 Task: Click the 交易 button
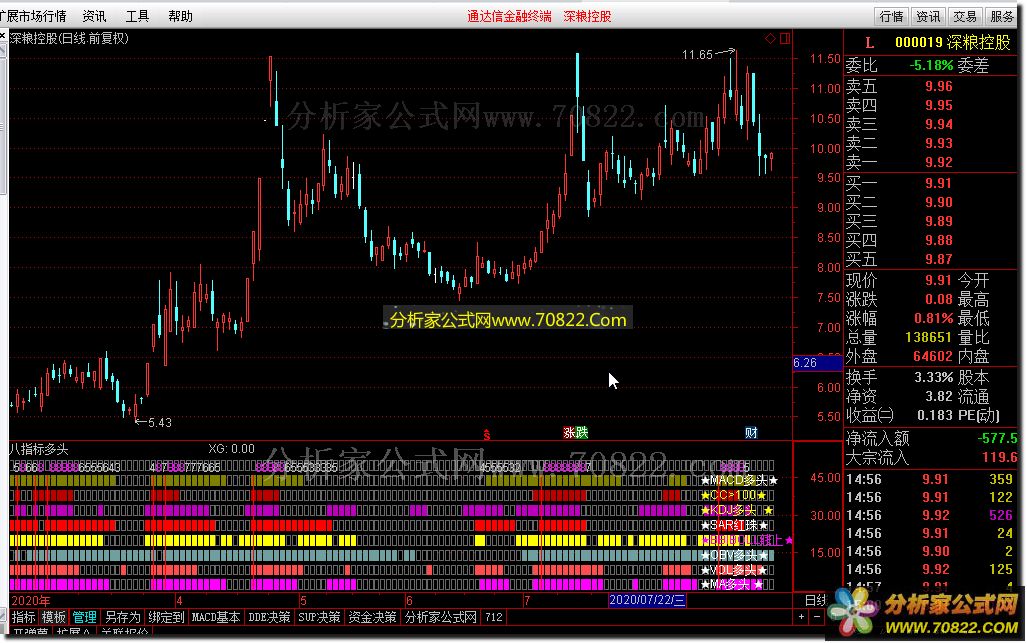[965, 16]
